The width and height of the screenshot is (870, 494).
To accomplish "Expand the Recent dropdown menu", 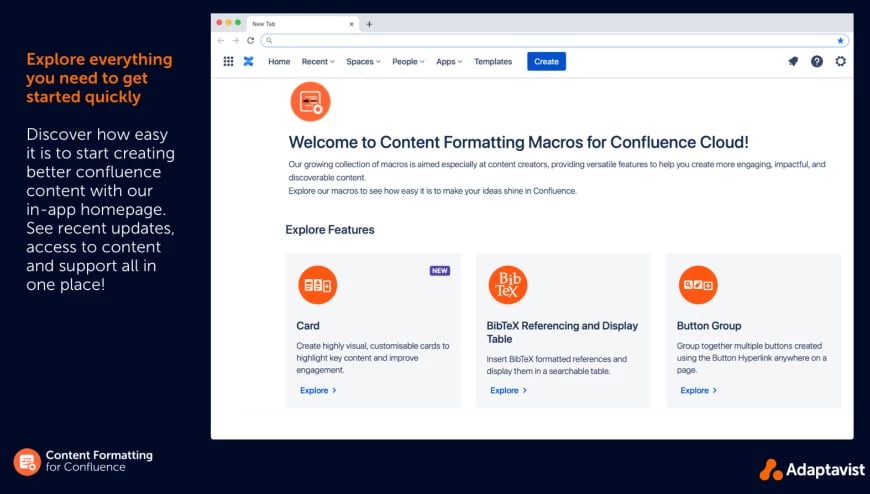I will 318,62.
